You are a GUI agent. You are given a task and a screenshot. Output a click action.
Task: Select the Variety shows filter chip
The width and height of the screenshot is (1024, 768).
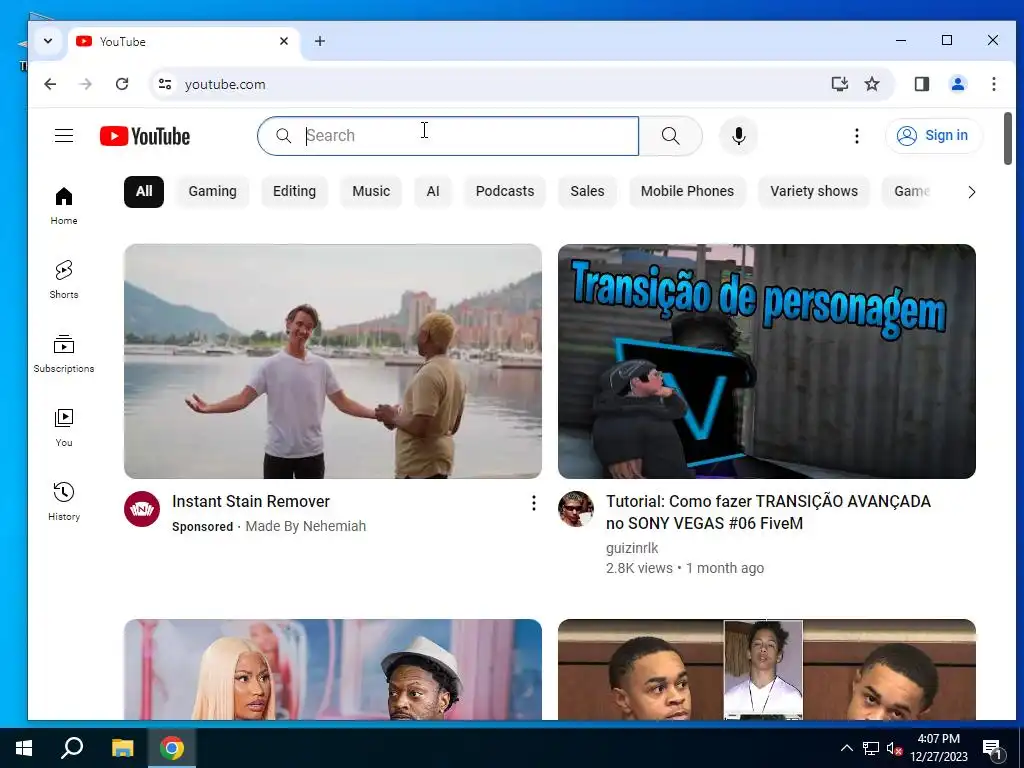click(814, 191)
